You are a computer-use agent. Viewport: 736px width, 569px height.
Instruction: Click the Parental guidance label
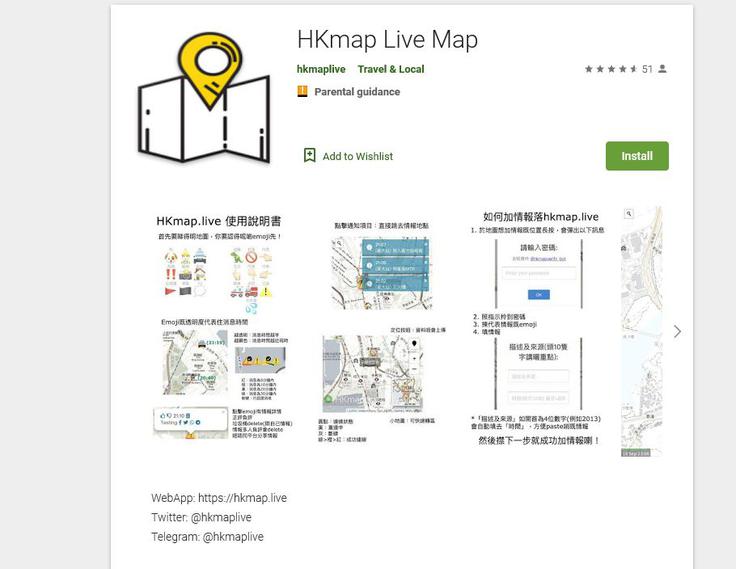[x=357, y=92]
